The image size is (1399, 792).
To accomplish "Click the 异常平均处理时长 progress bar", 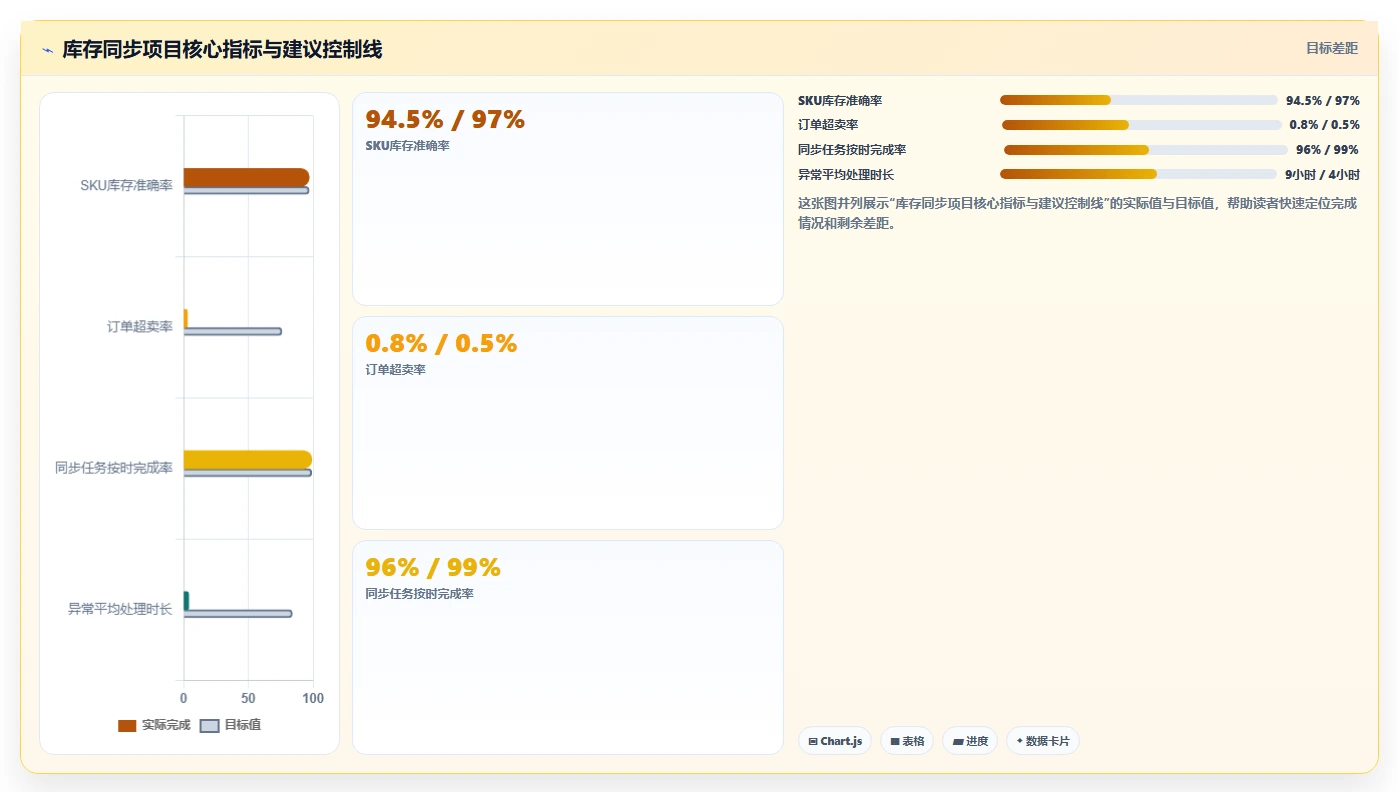I will [x=1138, y=174].
